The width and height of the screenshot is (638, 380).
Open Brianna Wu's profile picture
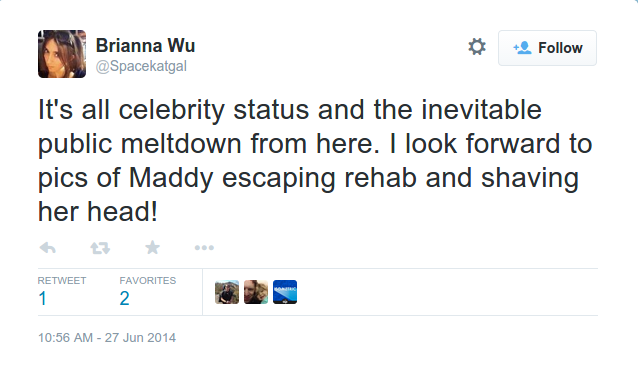point(62,54)
